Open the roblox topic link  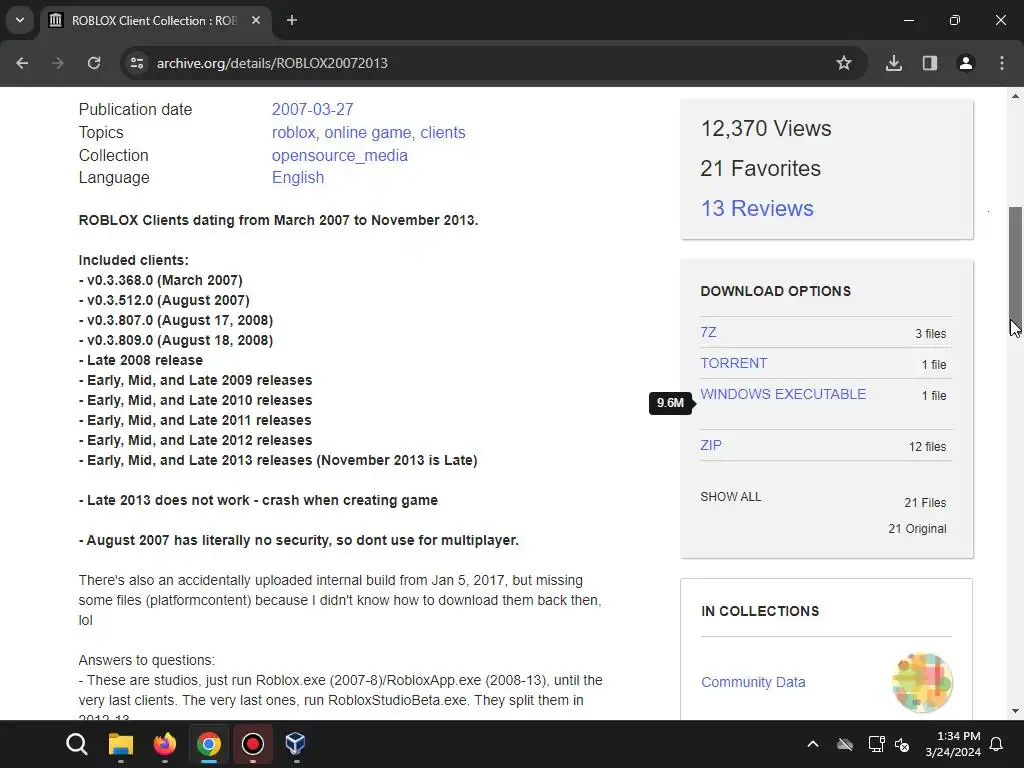(293, 132)
